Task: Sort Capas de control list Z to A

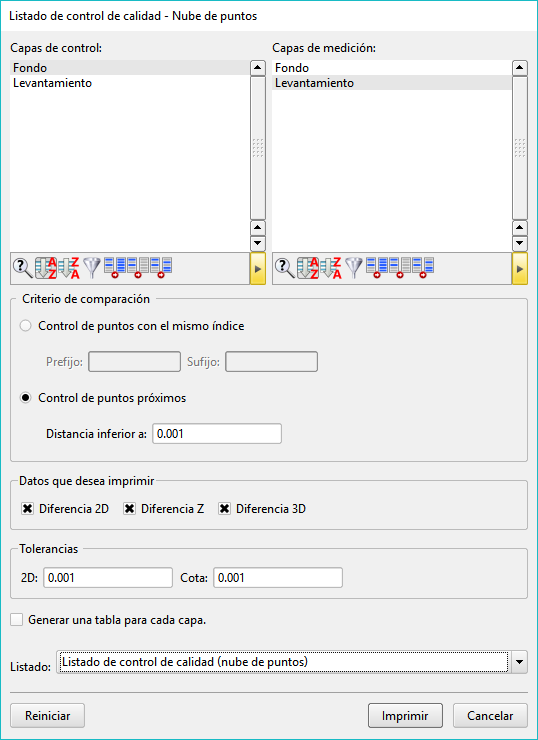Action: pyautogui.click(x=69, y=269)
